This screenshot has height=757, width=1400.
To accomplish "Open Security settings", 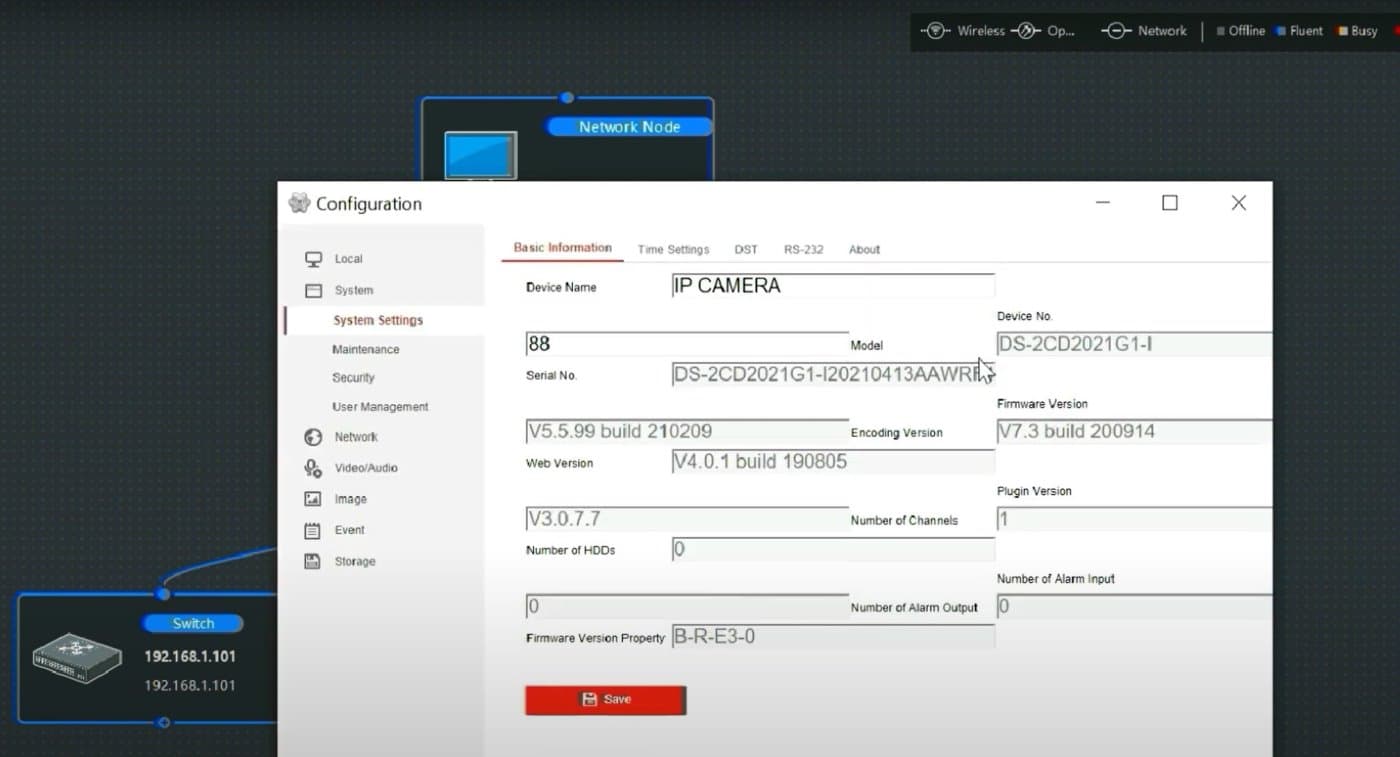I will (x=353, y=377).
